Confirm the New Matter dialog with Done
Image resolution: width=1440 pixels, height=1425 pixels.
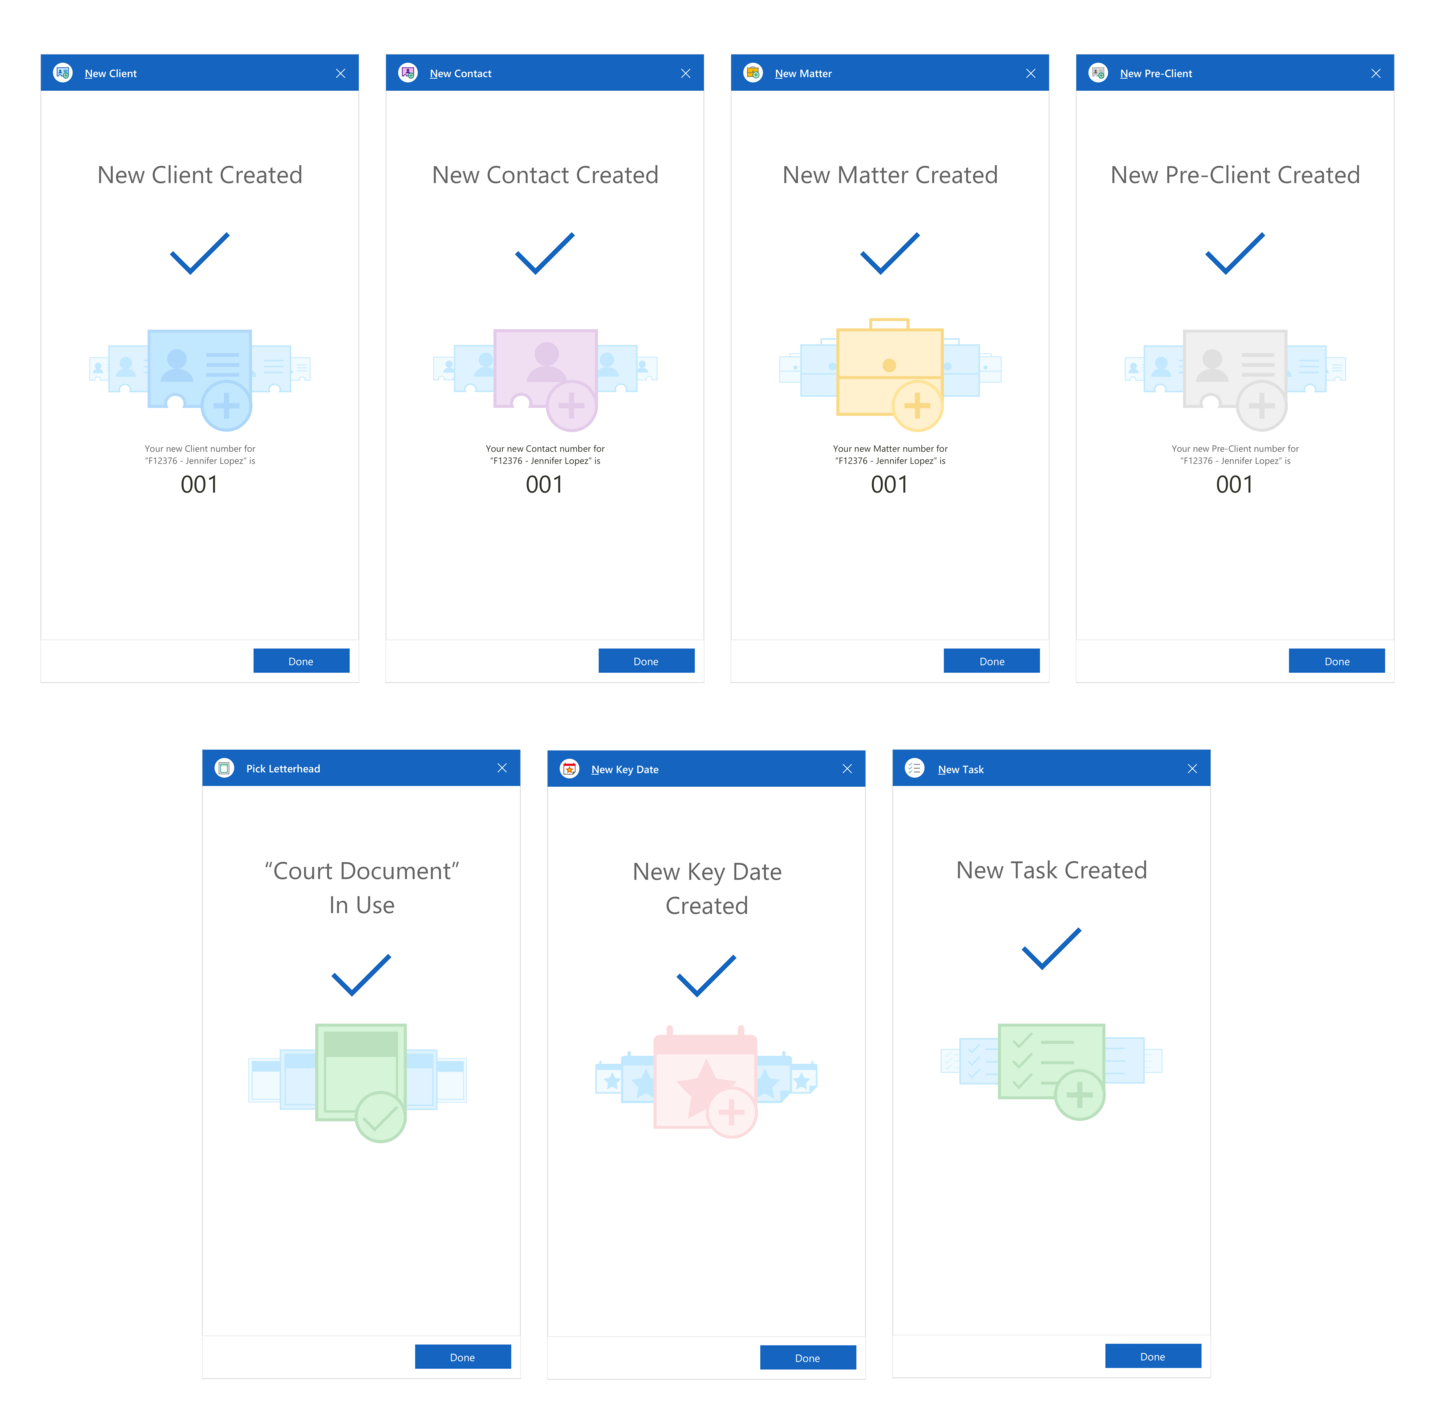pos(991,661)
